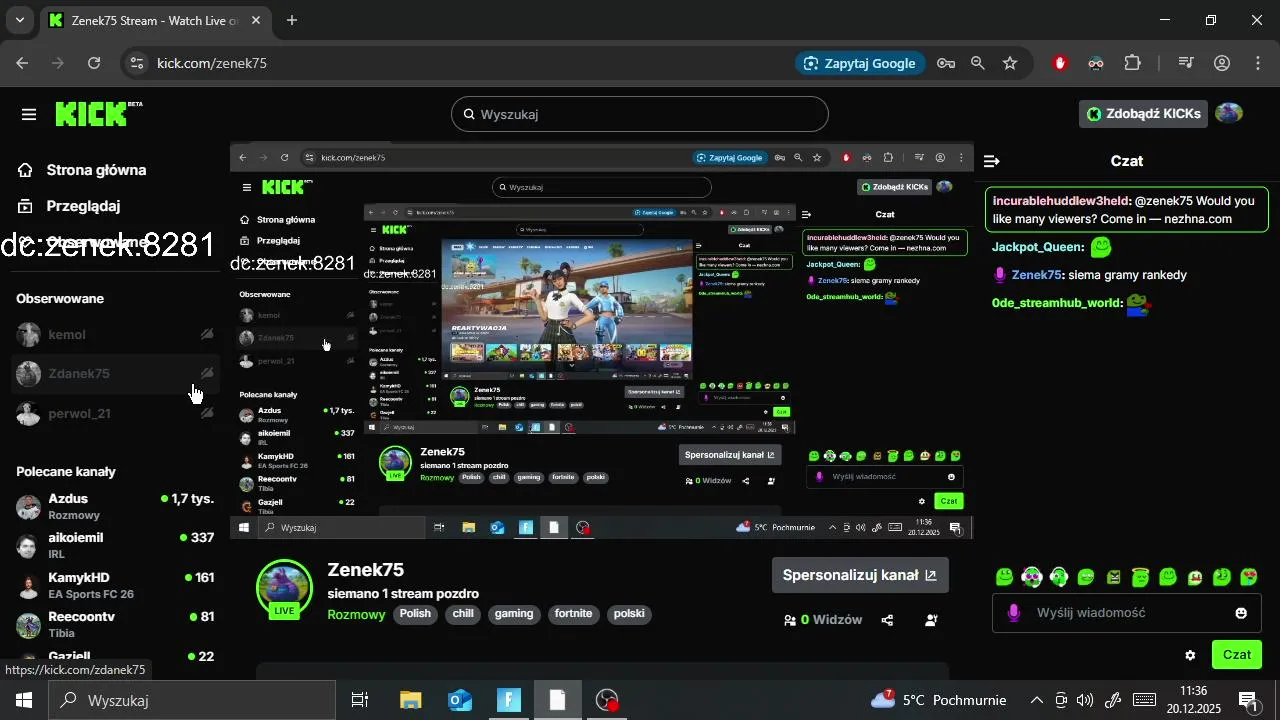Click the Polish tag
The width and height of the screenshot is (1280, 720).
415,614
